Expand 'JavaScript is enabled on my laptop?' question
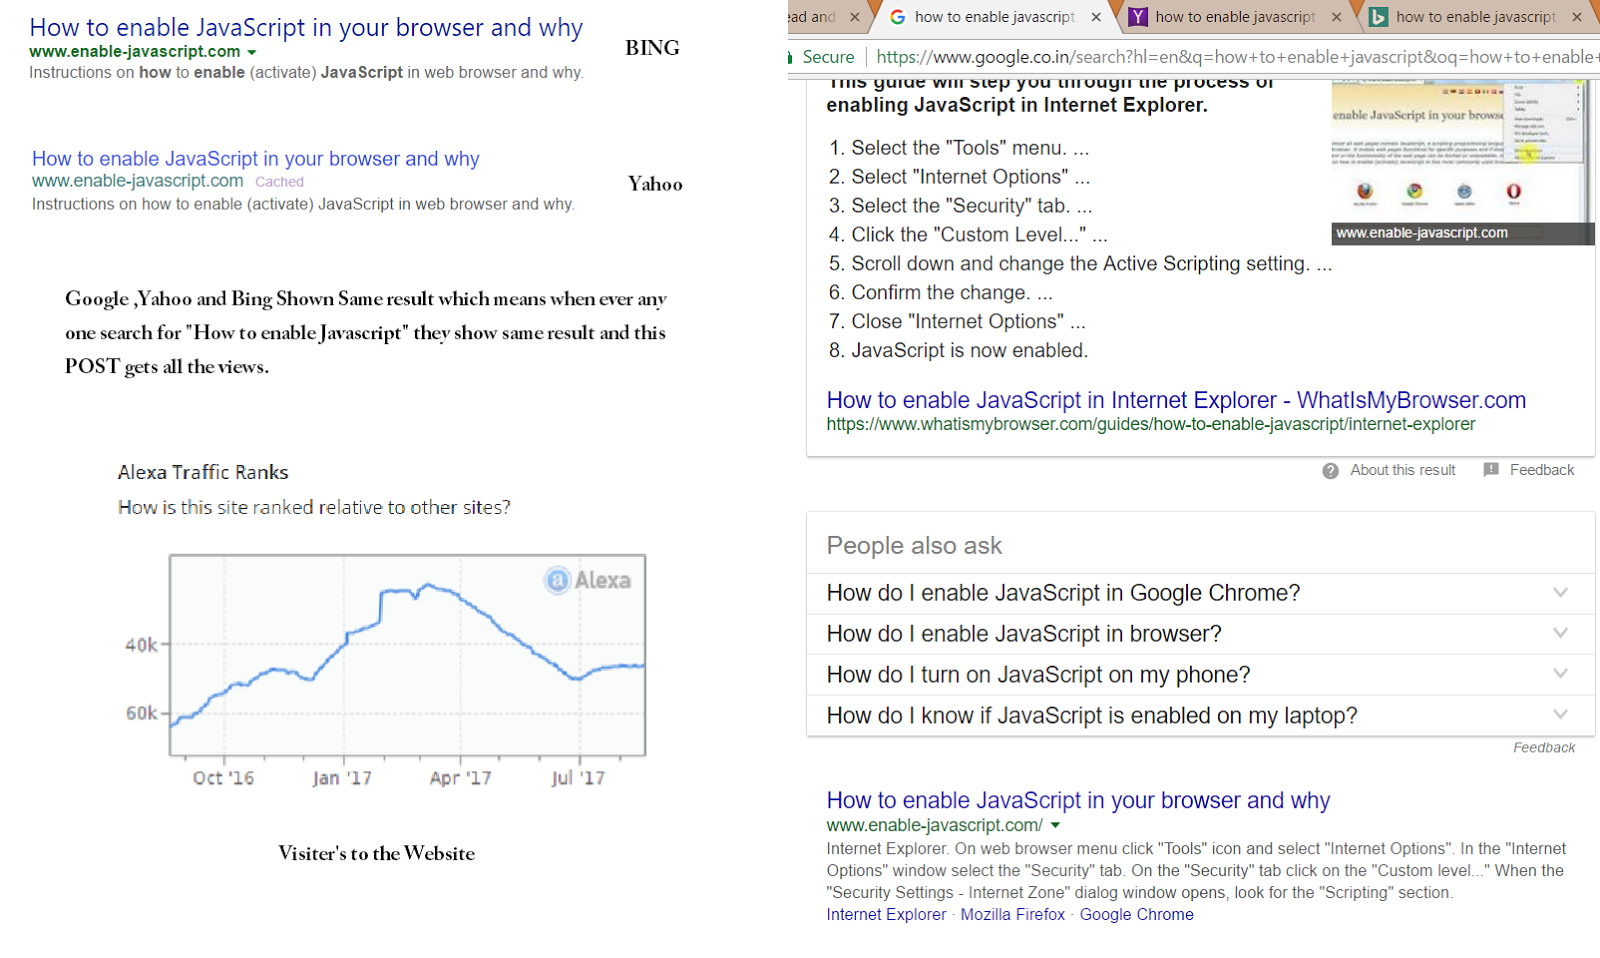Image resolution: width=1600 pixels, height=958 pixels. coord(1201,716)
